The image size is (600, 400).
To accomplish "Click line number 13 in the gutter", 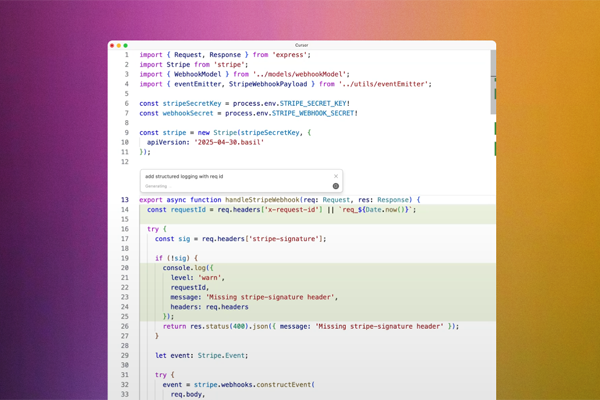I will 124,200.
